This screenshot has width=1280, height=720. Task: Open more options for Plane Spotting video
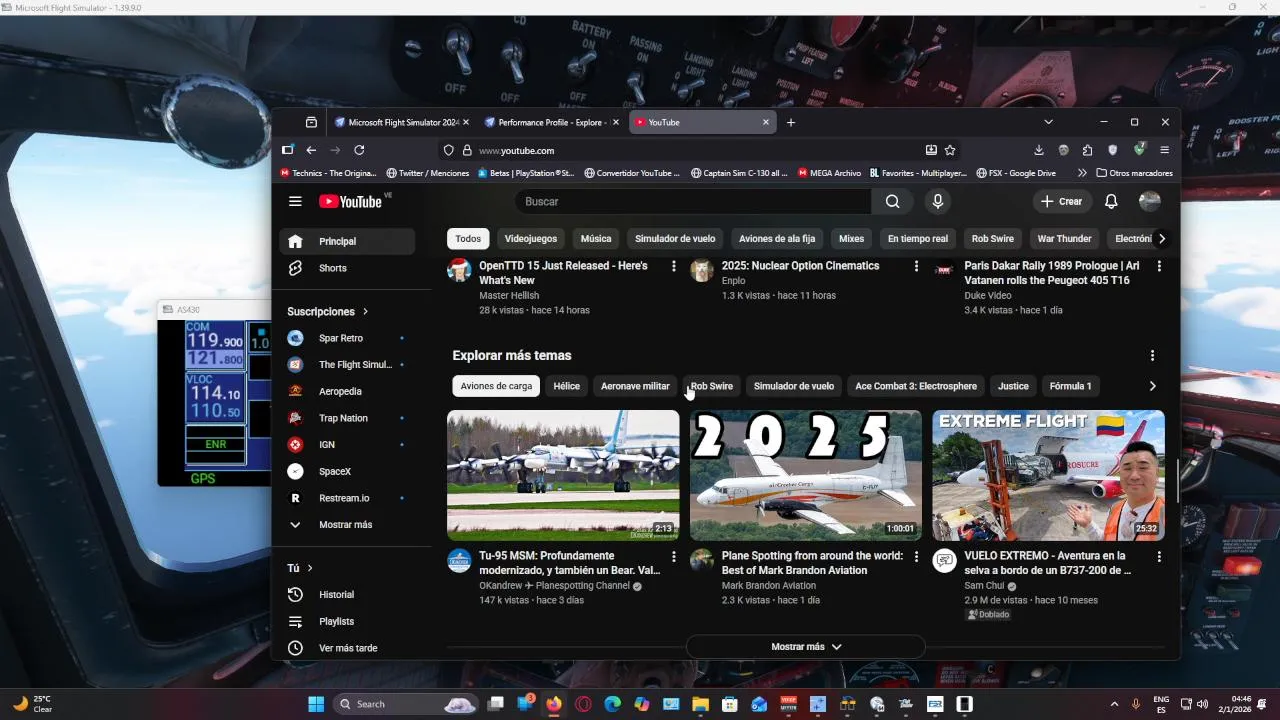pyautogui.click(x=916, y=556)
